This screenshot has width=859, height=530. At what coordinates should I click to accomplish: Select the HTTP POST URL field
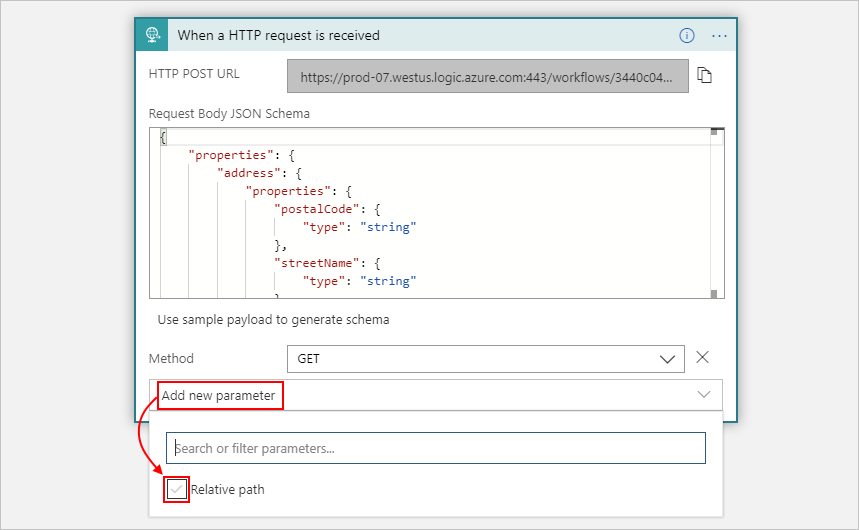click(487, 76)
